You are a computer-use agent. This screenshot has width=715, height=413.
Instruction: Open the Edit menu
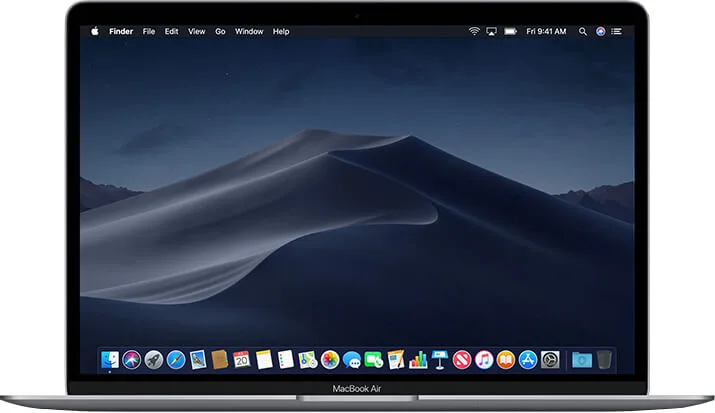[171, 31]
